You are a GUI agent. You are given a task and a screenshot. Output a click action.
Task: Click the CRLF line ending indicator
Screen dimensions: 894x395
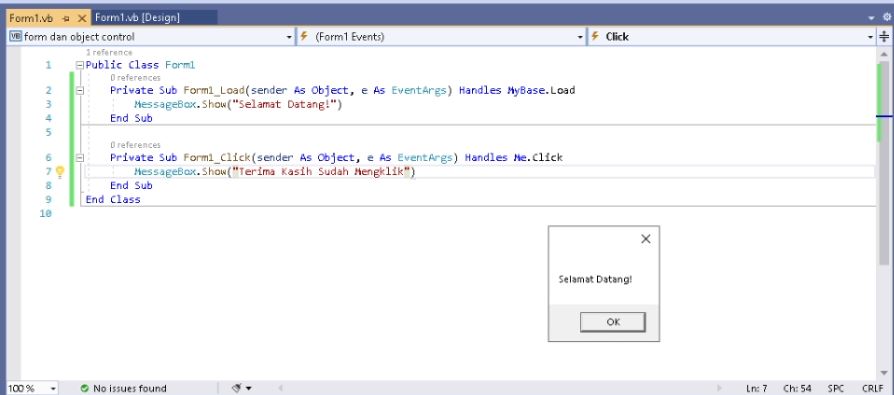(x=872, y=388)
